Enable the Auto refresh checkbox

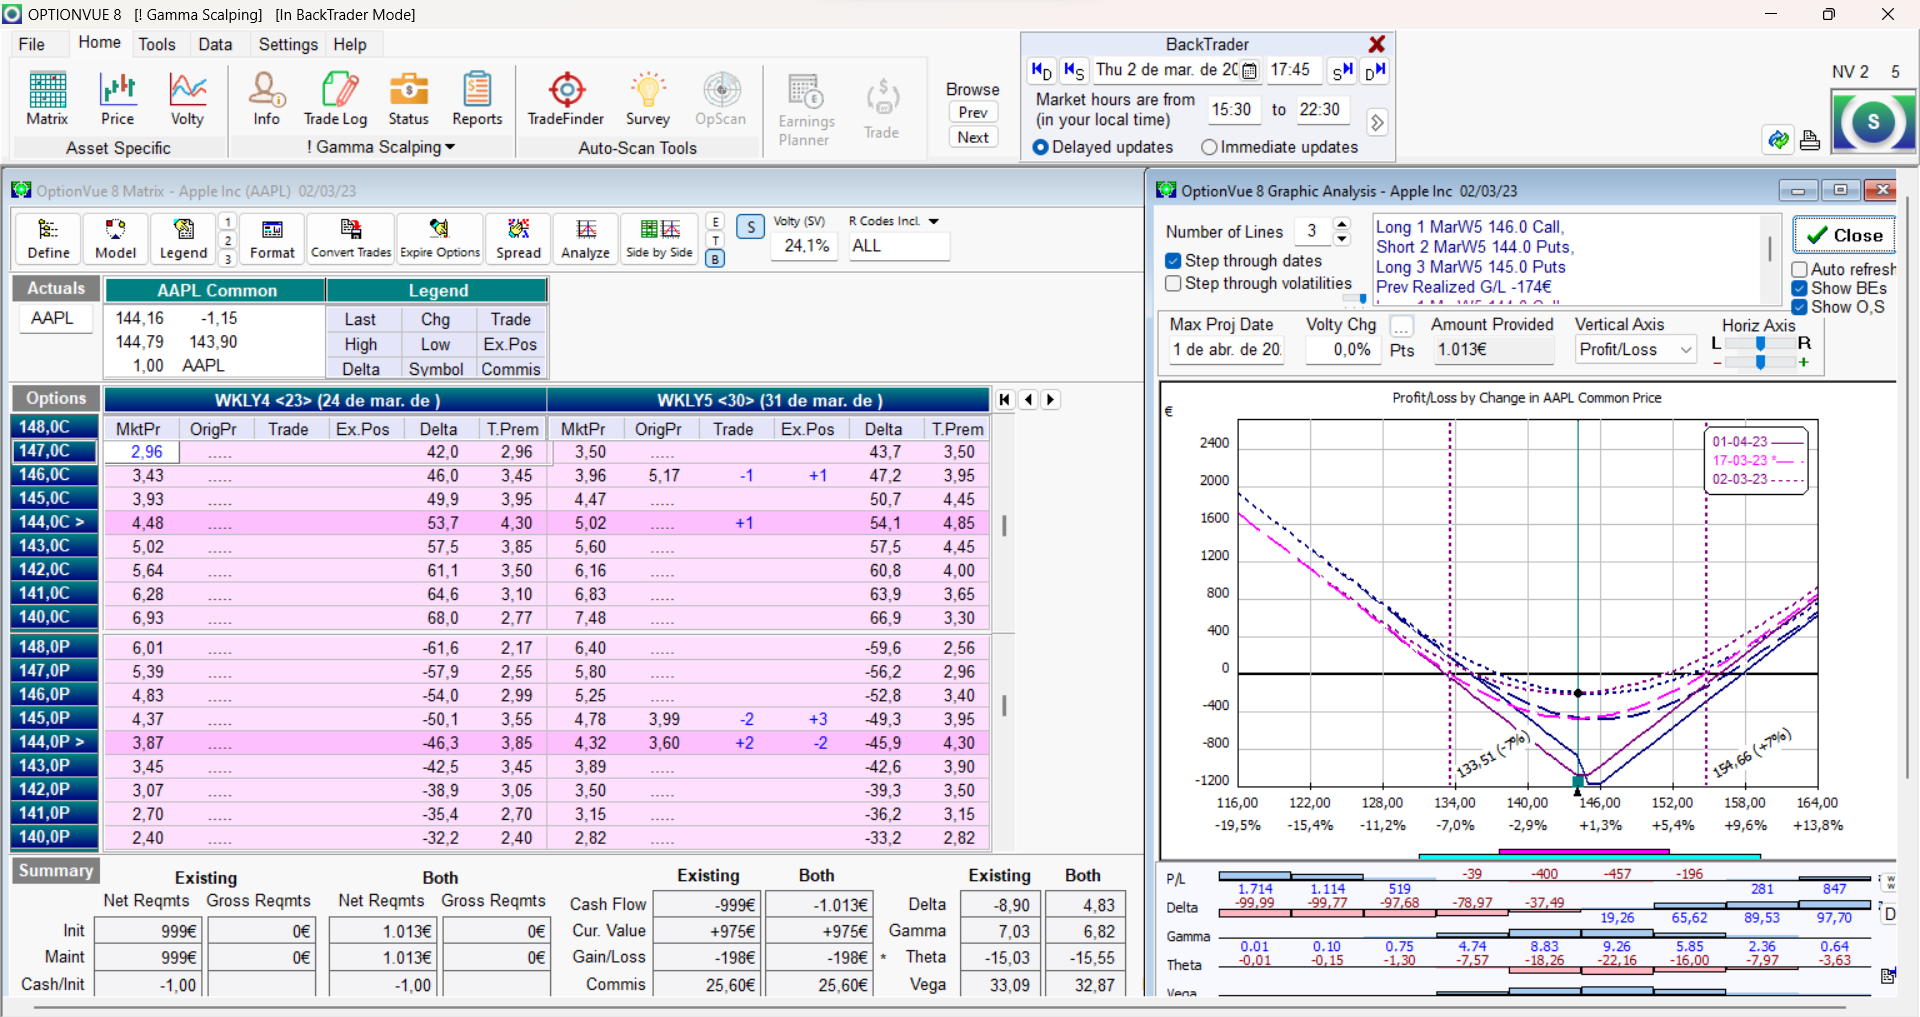(1799, 270)
